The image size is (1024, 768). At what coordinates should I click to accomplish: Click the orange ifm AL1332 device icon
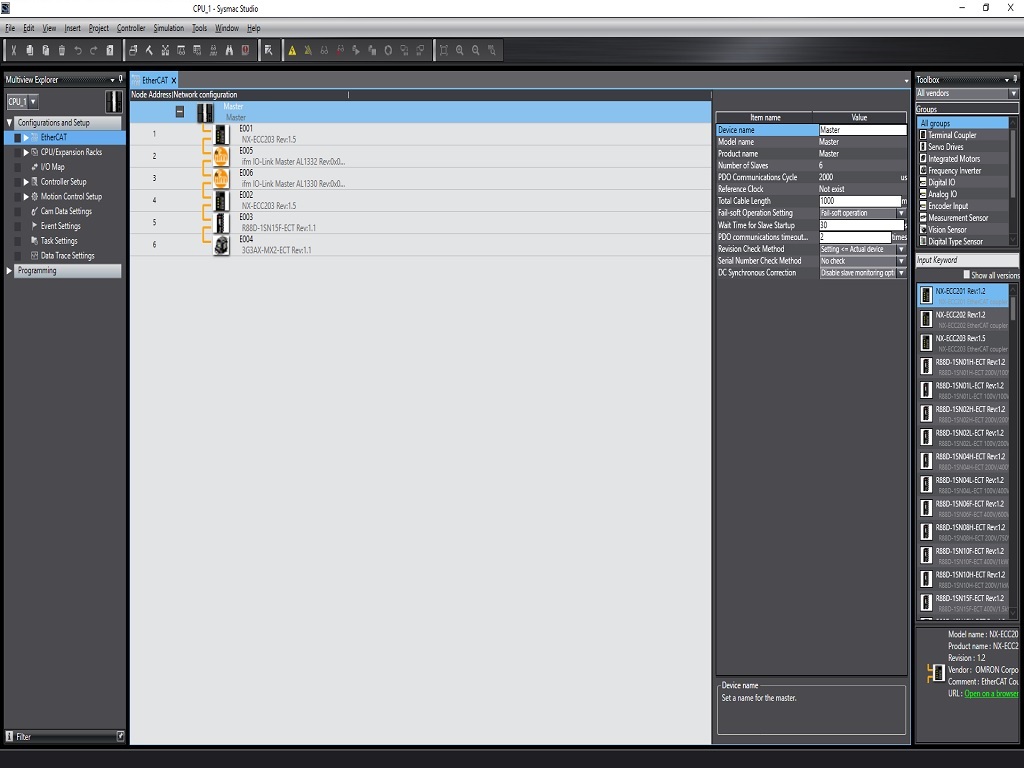221,157
